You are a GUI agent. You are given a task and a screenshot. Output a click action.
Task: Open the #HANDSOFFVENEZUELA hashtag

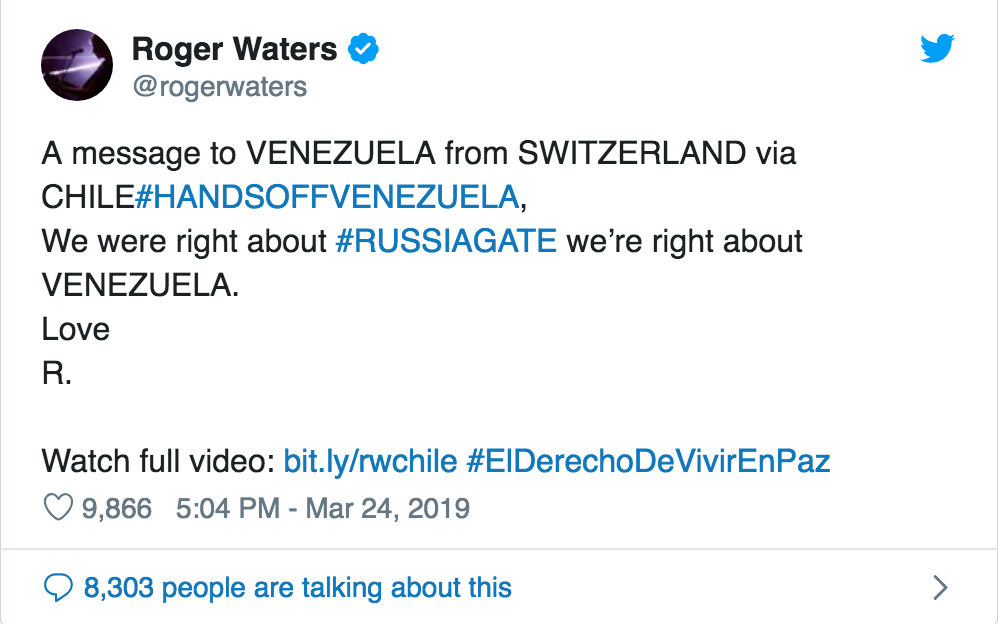327,197
